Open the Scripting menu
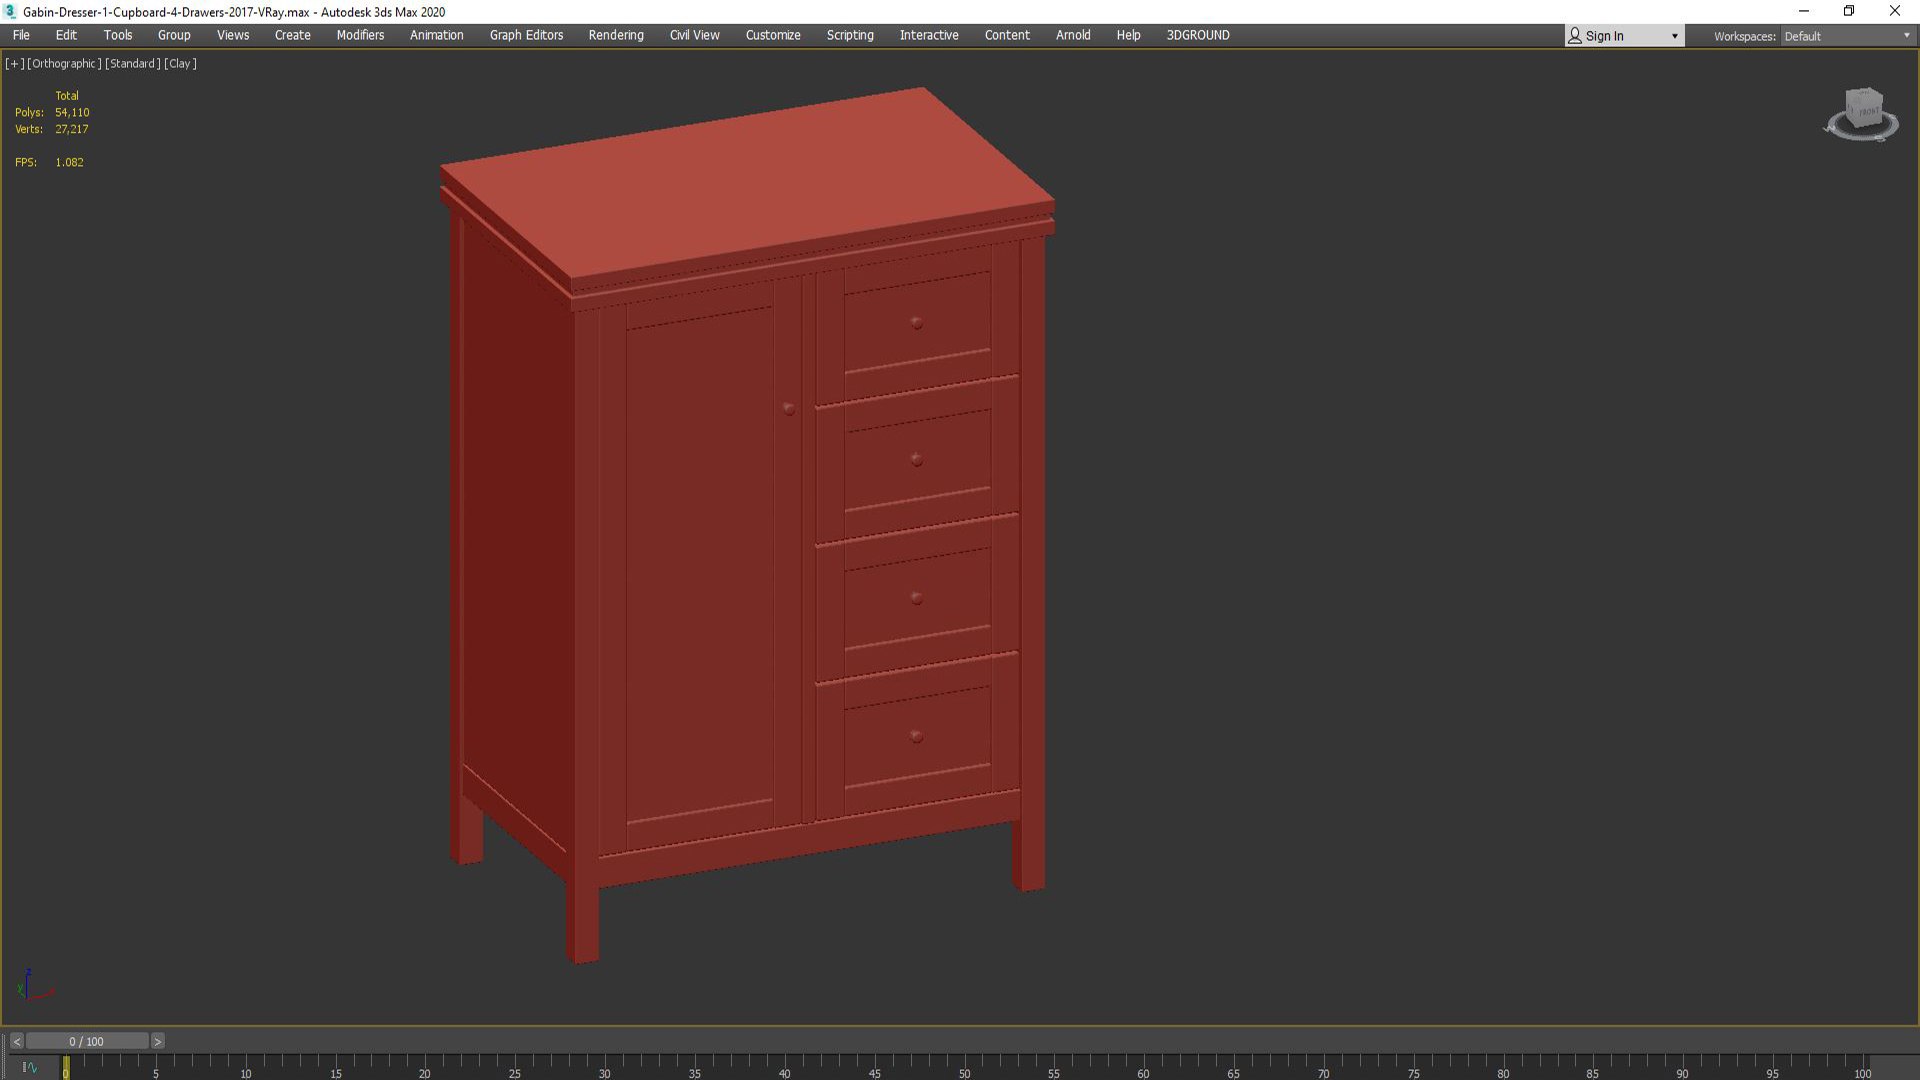The height and width of the screenshot is (1080, 1920). tap(850, 35)
